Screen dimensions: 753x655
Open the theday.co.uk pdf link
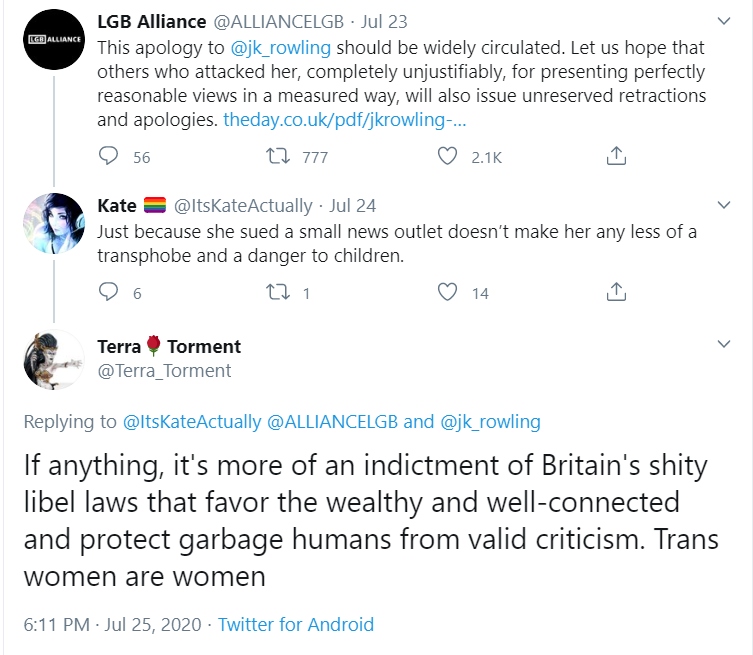click(345, 120)
